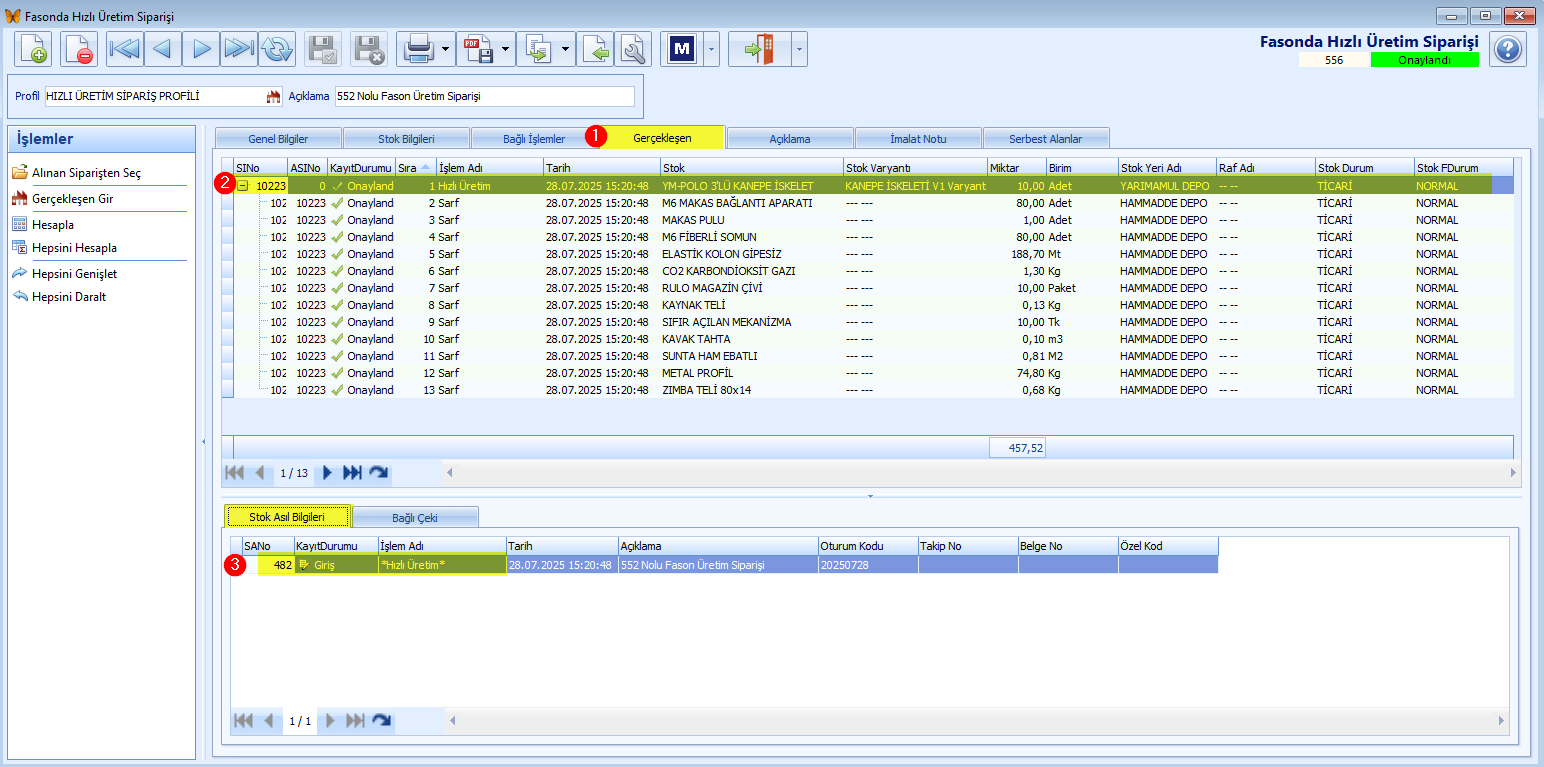Refresh the record with the circular arrows icon

(277, 49)
